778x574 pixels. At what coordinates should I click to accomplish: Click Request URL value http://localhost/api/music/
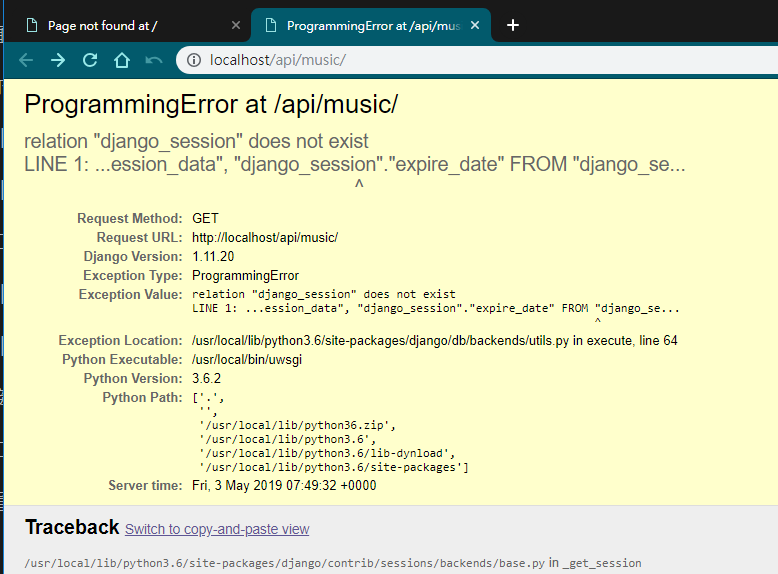coord(265,238)
